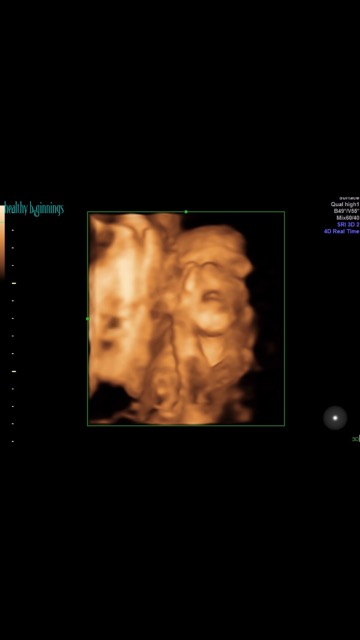The height and width of the screenshot is (640, 360).
Task: Click the light source direction sphere
Action: [335, 418]
